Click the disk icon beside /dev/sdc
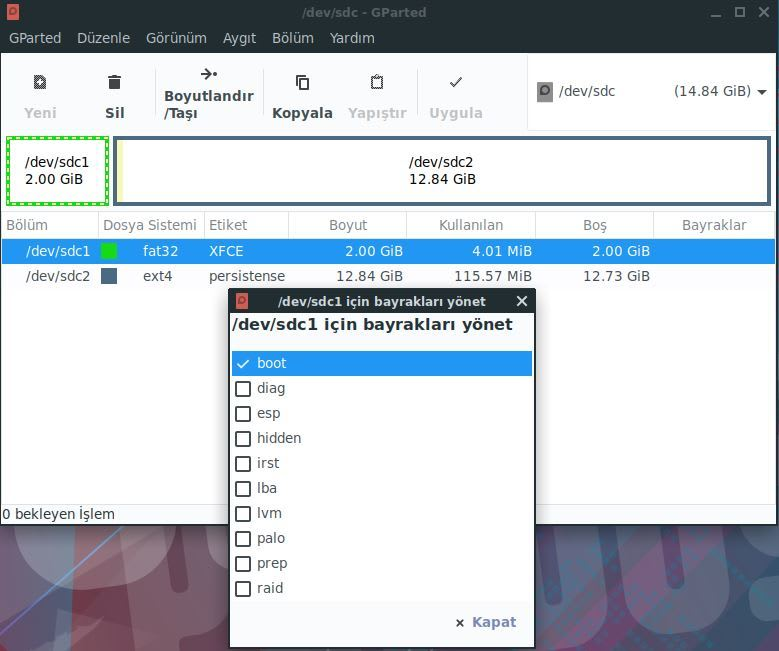779x651 pixels. coord(545,91)
